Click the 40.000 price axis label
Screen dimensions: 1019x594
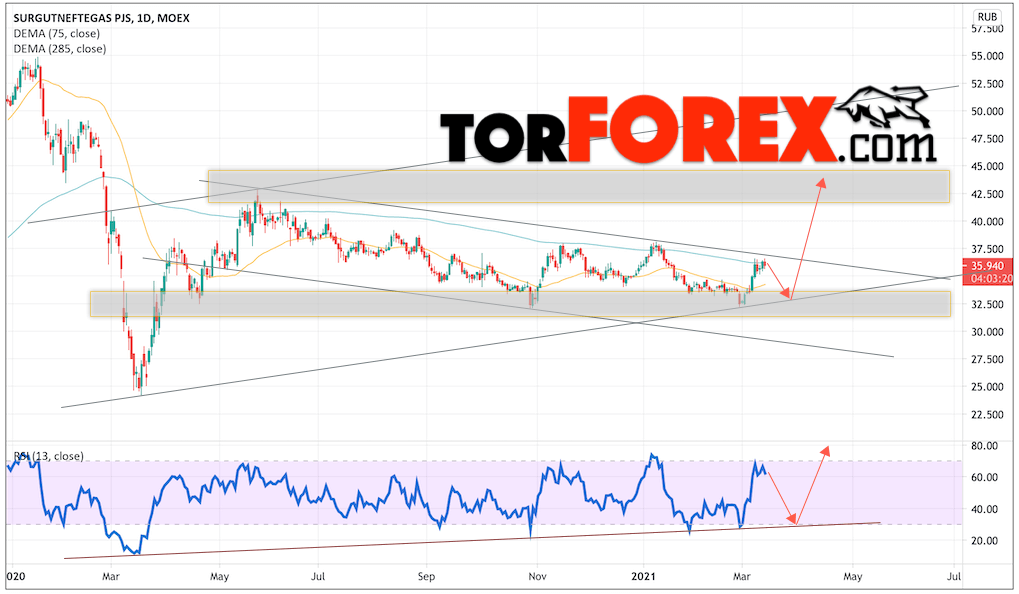coord(987,222)
